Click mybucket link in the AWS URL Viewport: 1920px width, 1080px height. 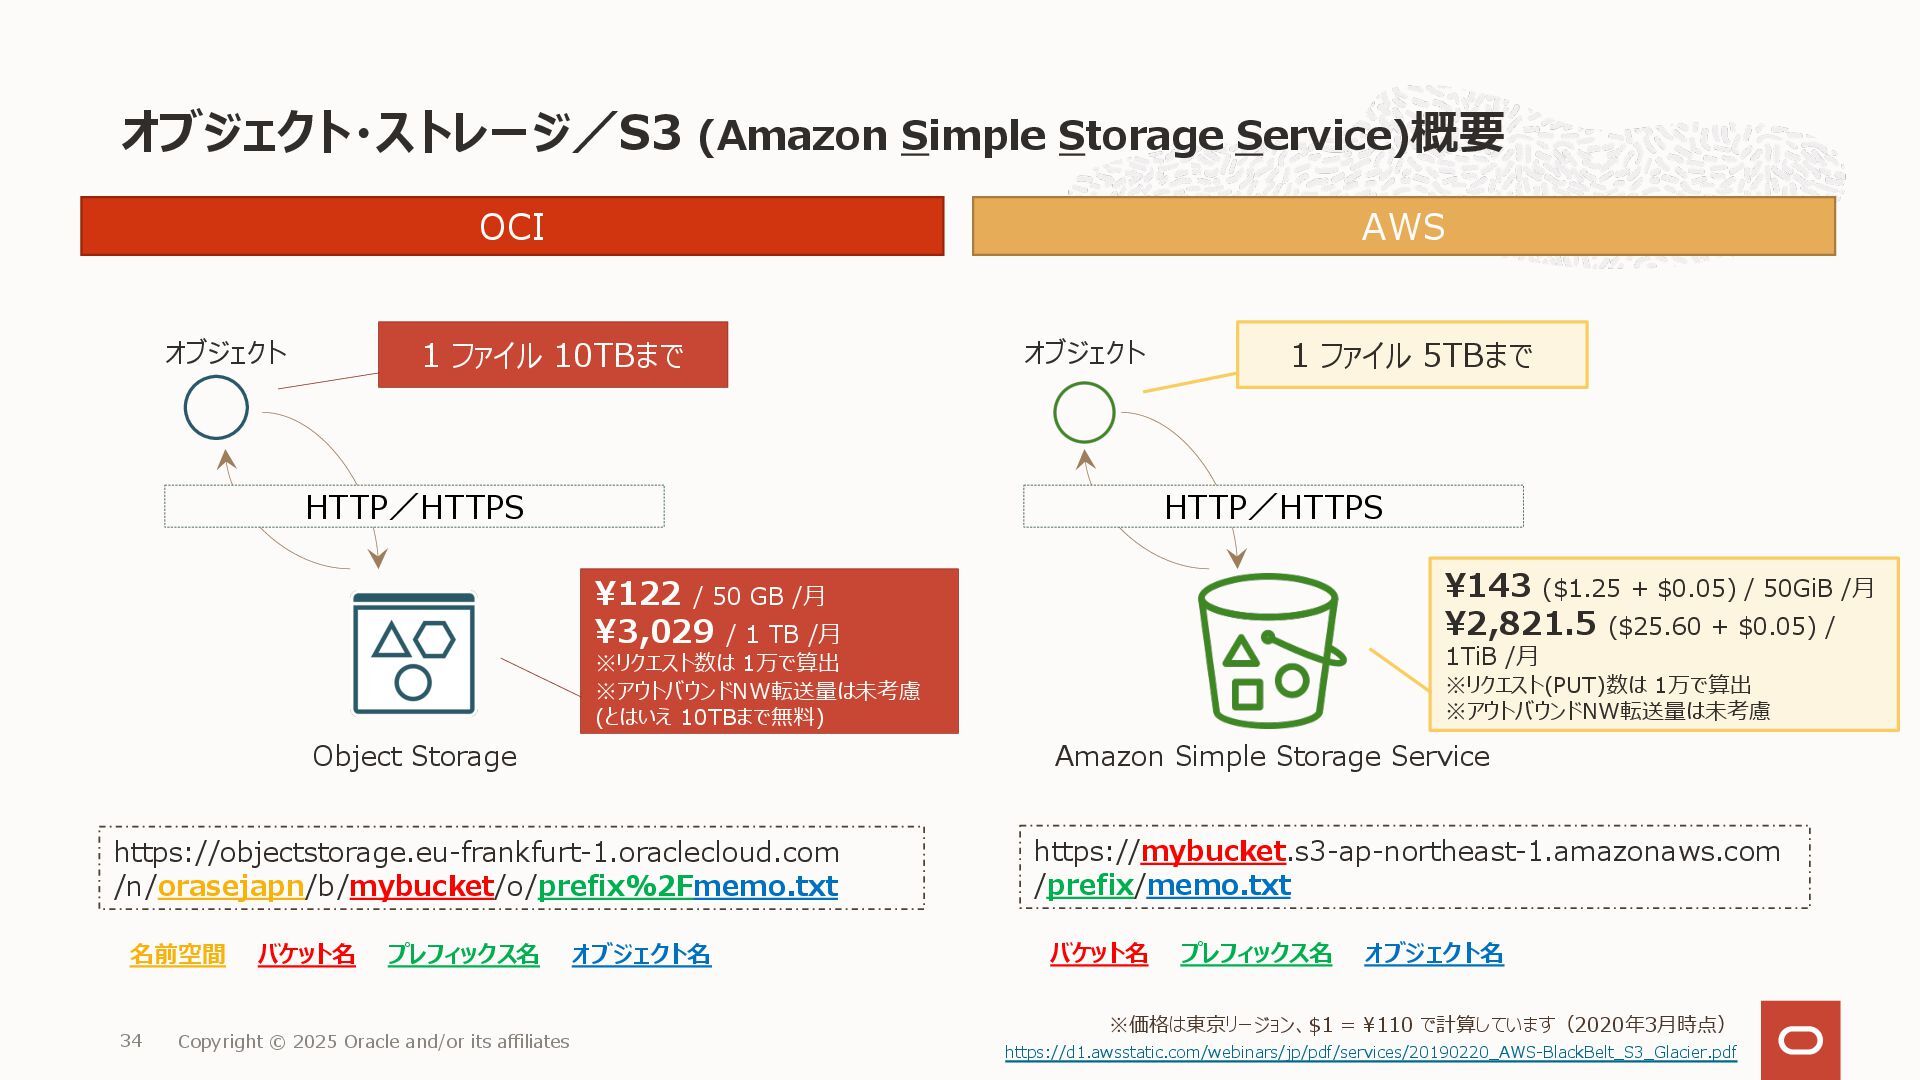point(1212,851)
